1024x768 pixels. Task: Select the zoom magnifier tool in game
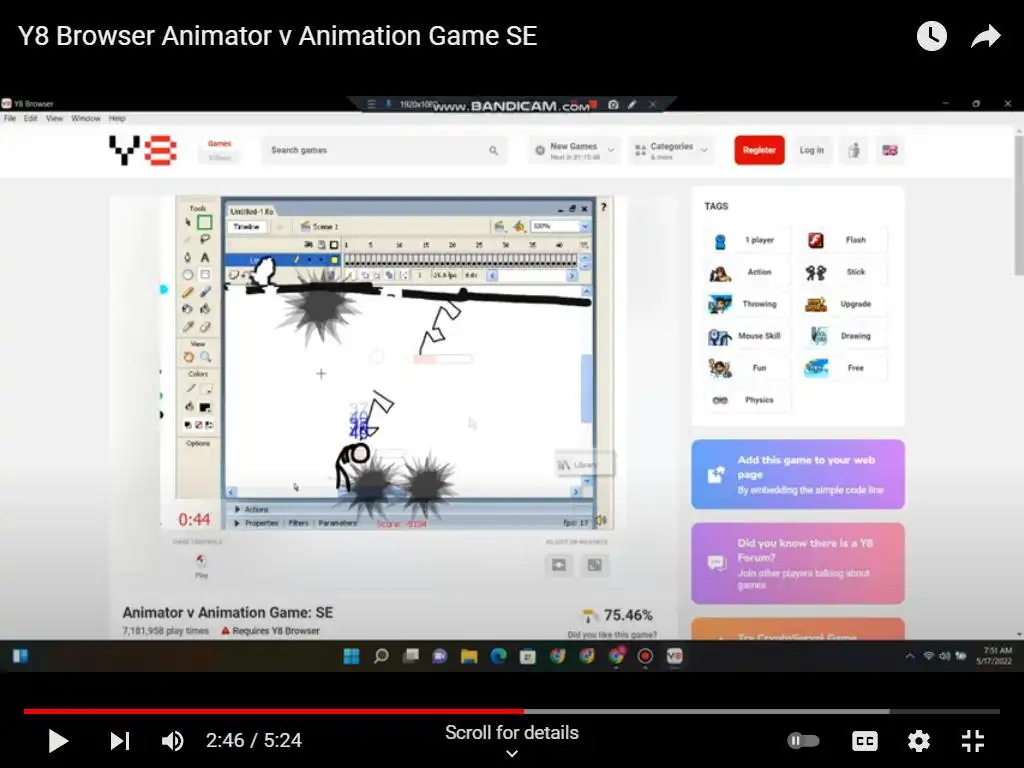[206, 357]
